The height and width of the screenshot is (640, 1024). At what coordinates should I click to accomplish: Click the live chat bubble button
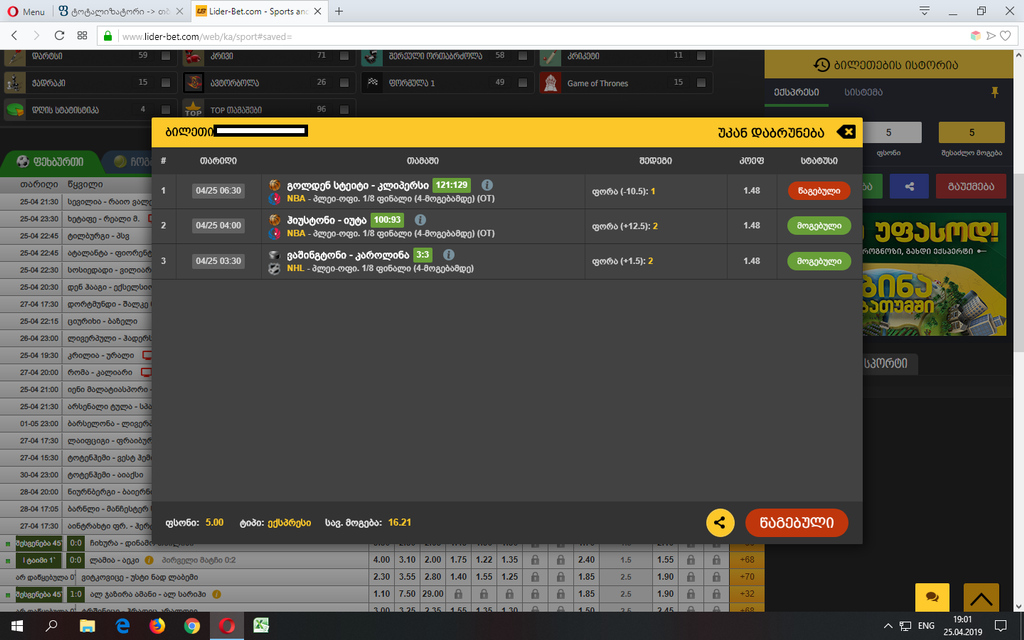(932, 597)
